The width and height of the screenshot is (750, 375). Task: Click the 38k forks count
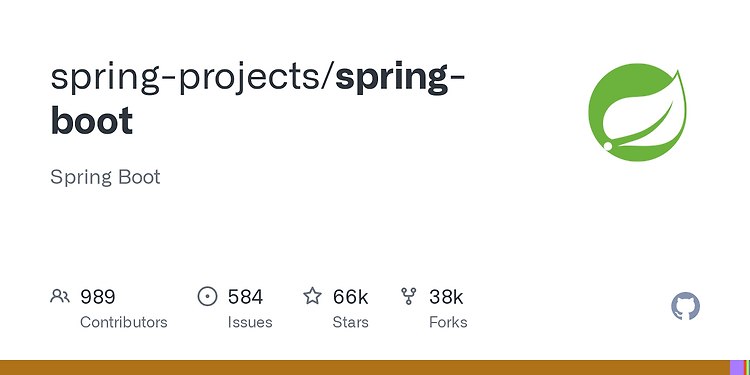(x=446, y=297)
